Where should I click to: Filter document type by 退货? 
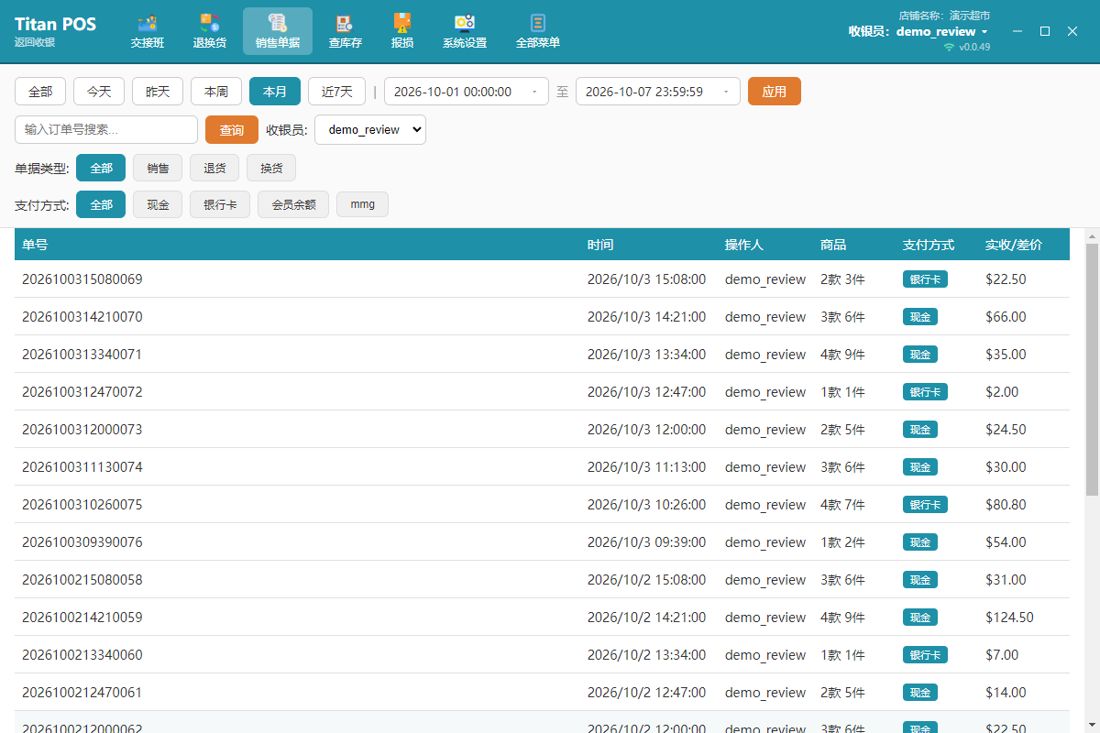(x=214, y=168)
